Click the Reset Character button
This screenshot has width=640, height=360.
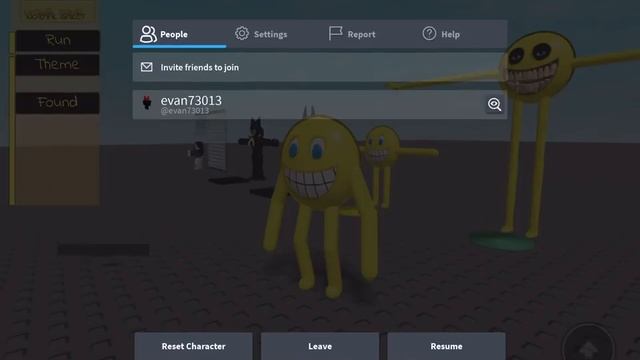click(193, 346)
